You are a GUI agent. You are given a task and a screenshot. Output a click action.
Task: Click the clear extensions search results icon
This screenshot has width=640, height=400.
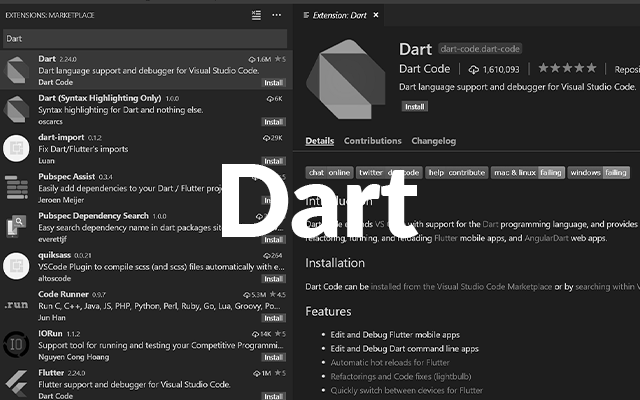coord(256,15)
